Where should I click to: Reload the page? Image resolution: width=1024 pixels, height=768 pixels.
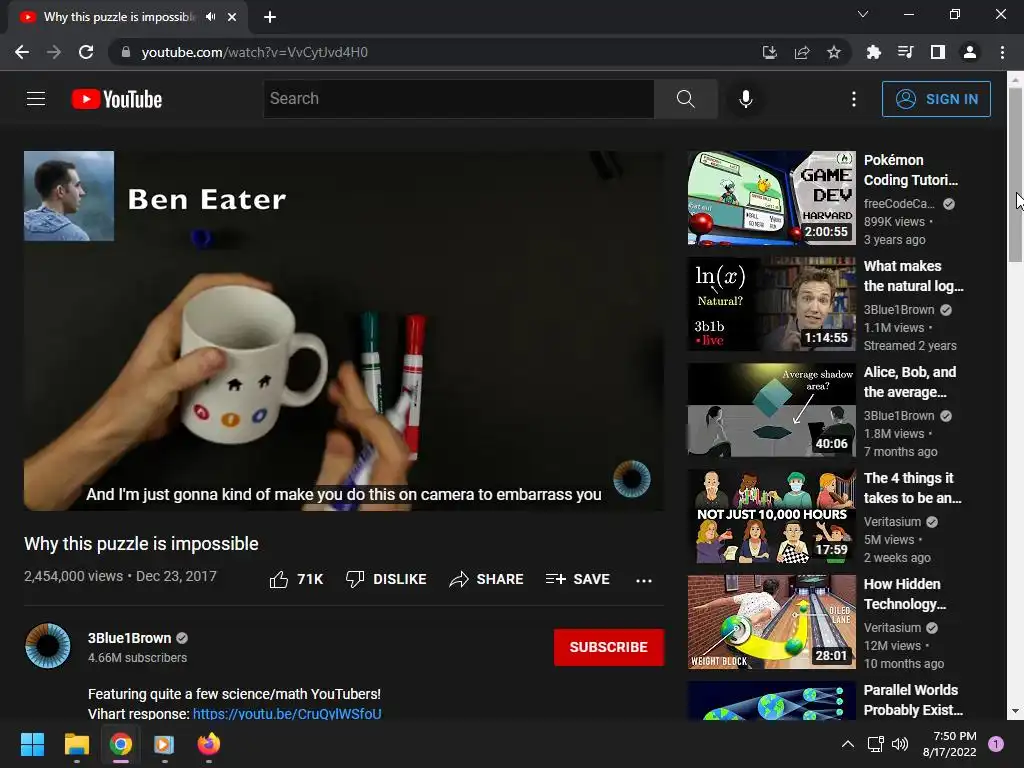point(86,52)
